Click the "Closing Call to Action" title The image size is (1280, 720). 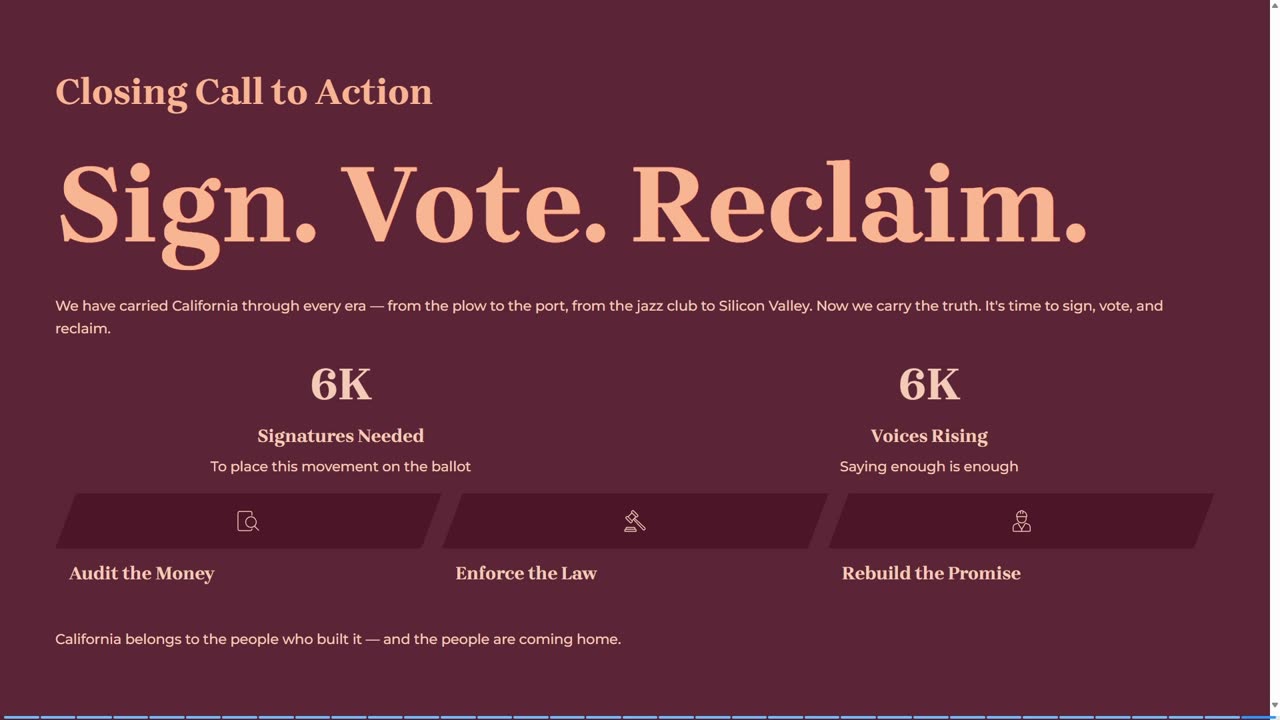244,91
